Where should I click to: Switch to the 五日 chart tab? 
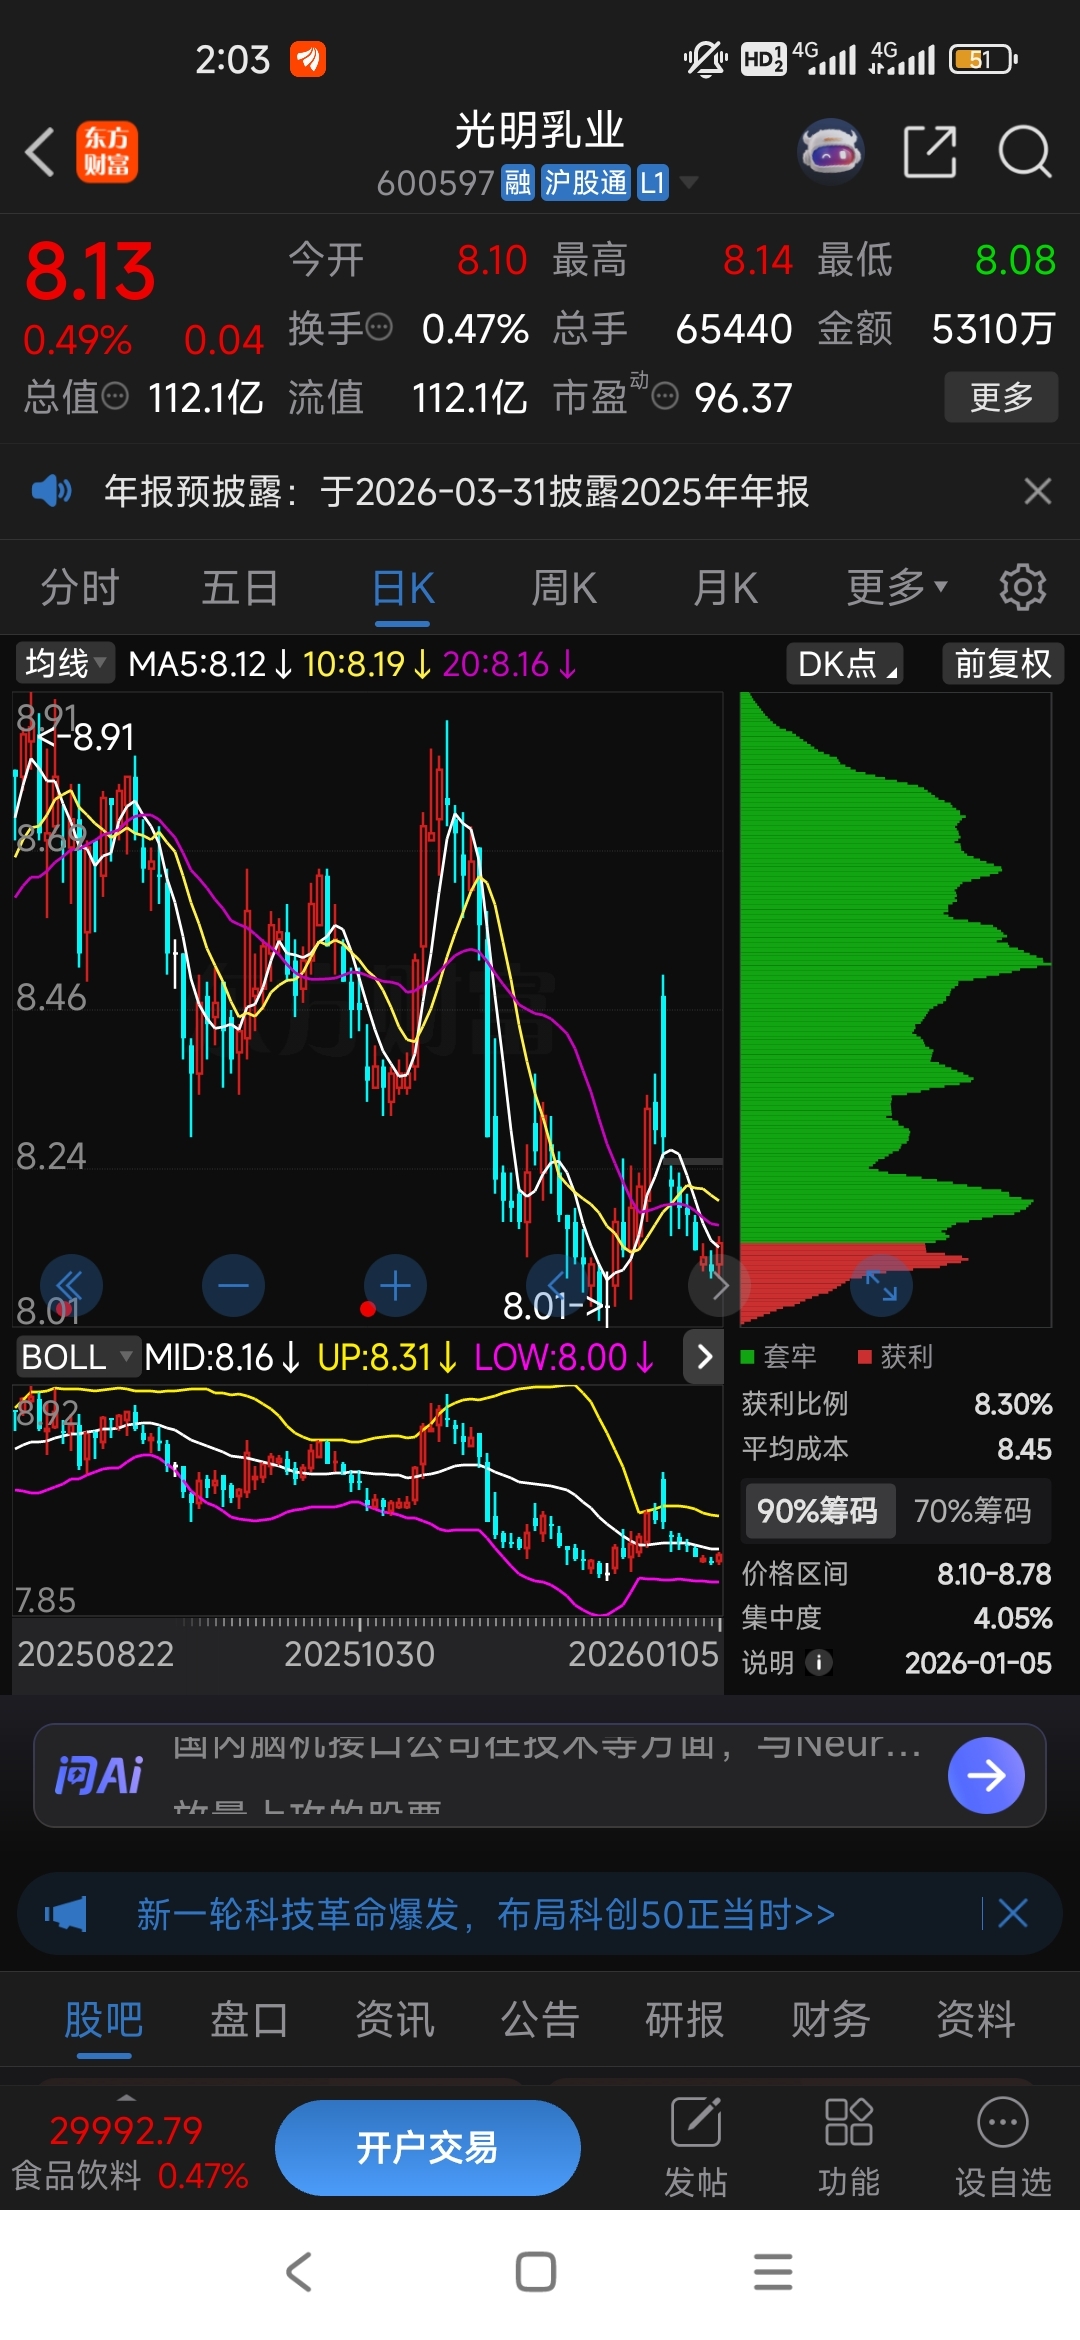click(240, 588)
